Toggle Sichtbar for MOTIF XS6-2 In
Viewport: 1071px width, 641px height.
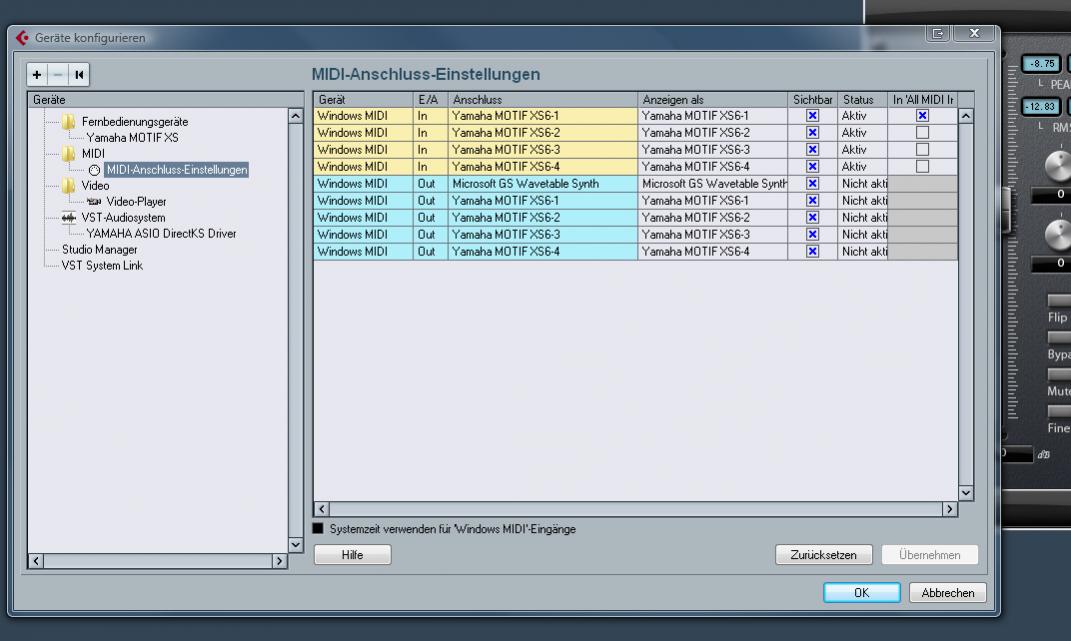[x=812, y=133]
